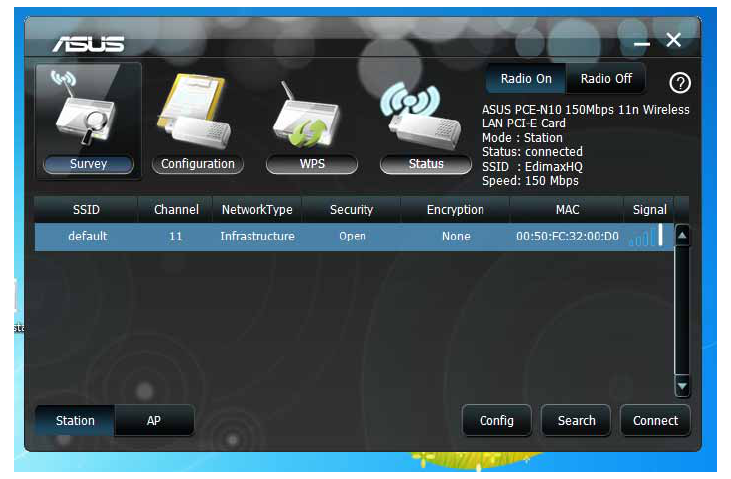Click the network list scrollbar track

pos(682,311)
